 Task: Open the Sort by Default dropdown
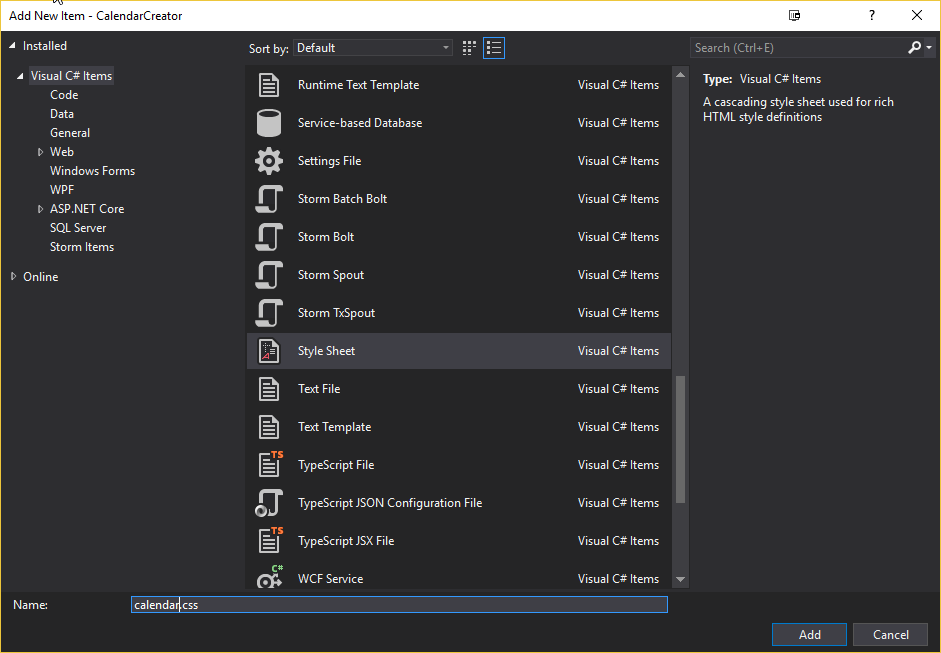click(373, 48)
